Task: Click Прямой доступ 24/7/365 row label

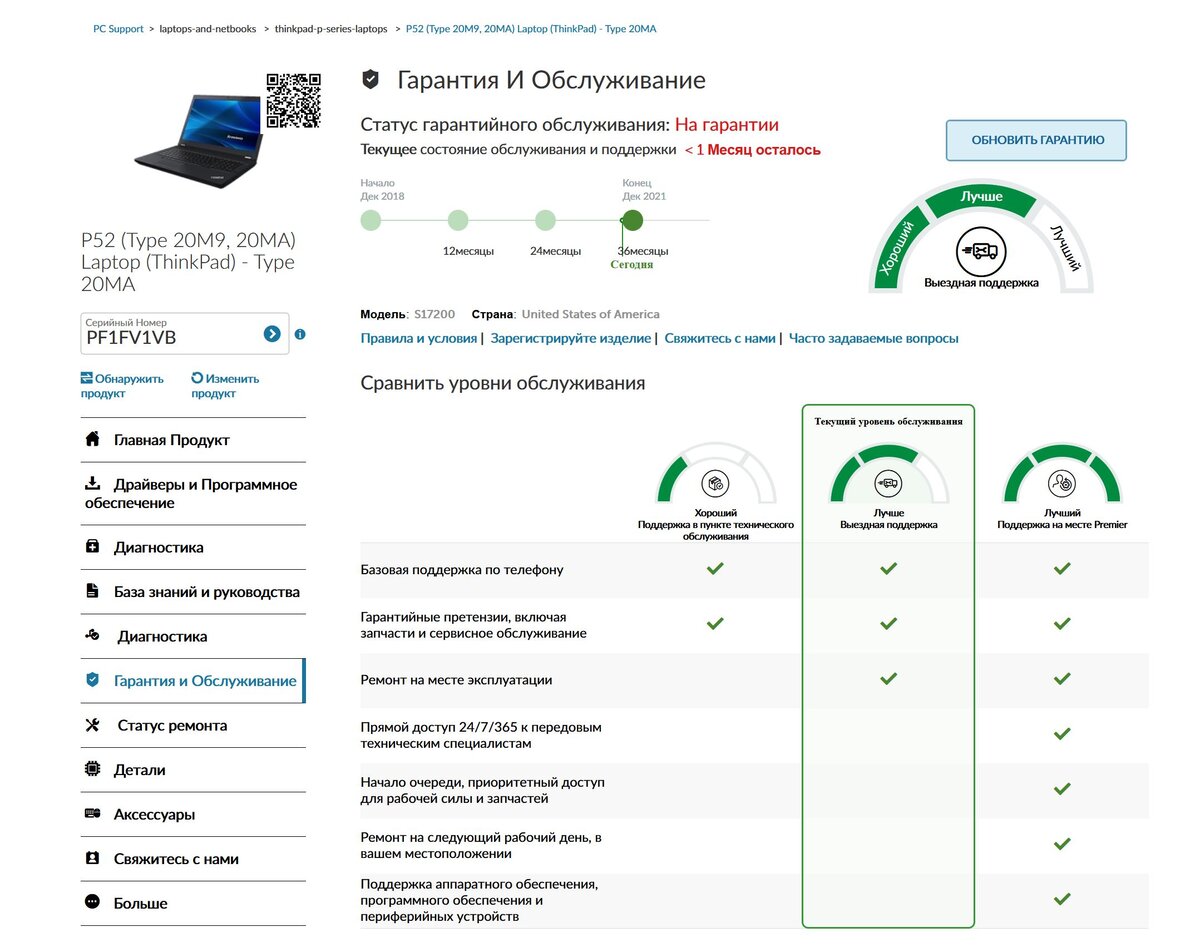Action: point(481,735)
